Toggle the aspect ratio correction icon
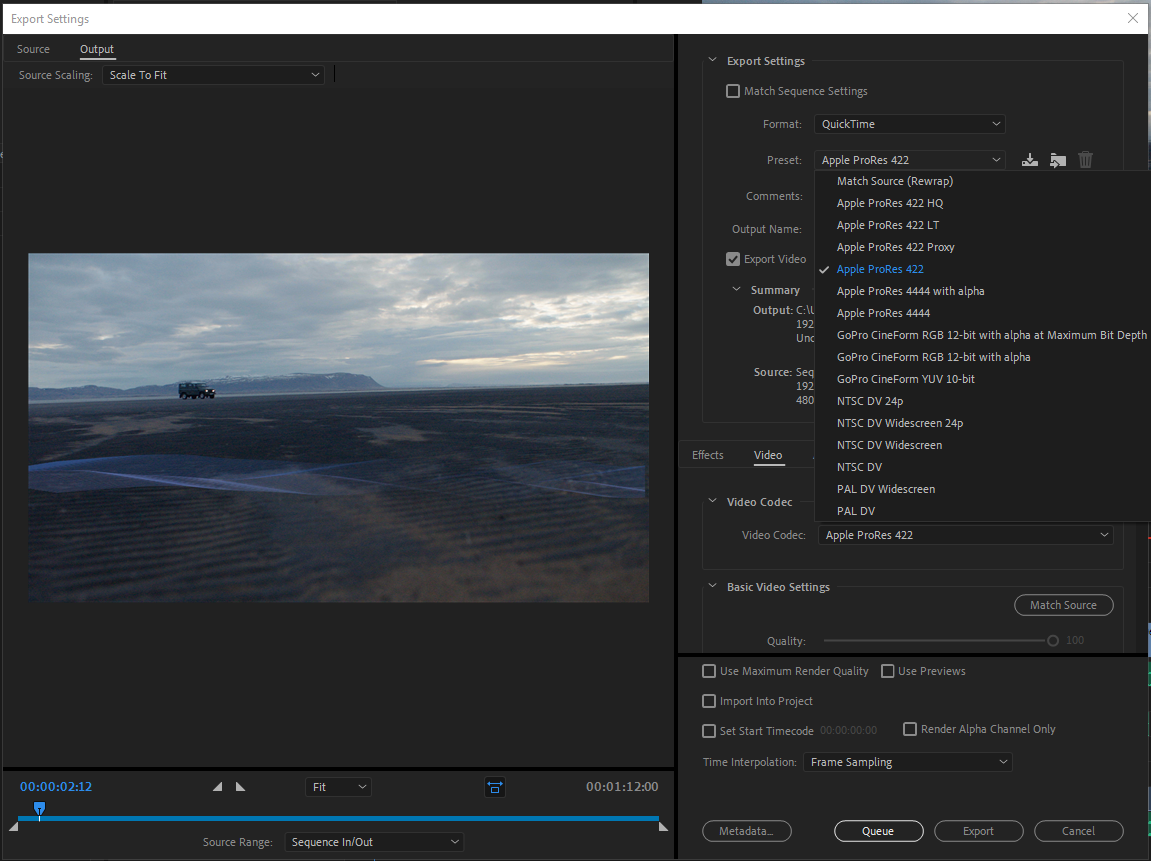Image resolution: width=1151 pixels, height=861 pixels. coord(495,788)
